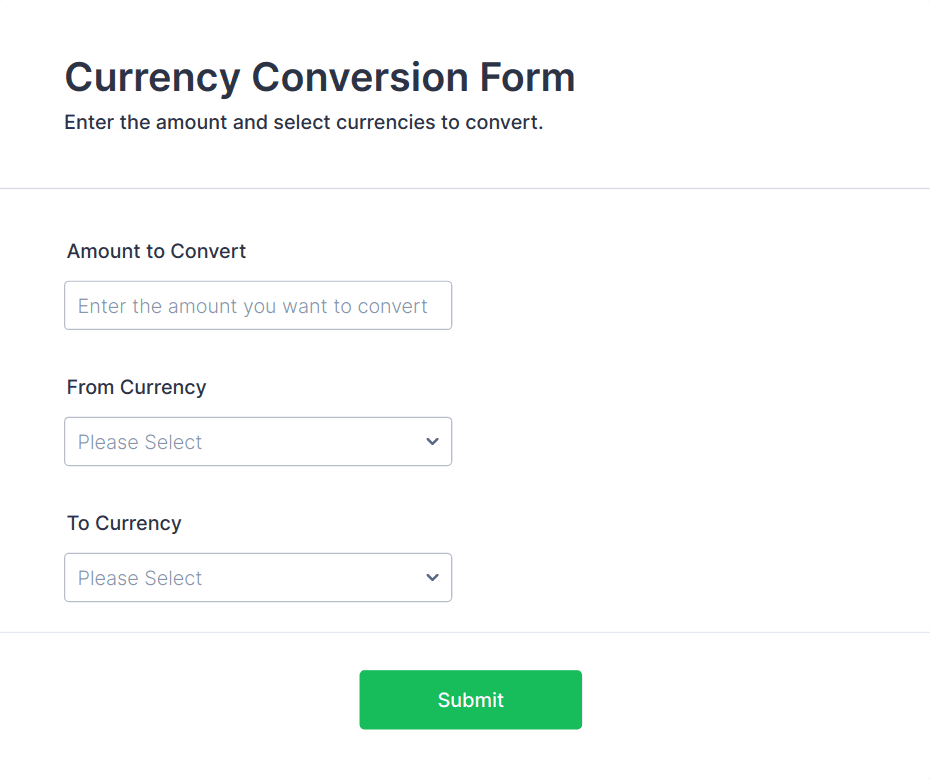
Task: Click the divider line below the header
Action: (465, 188)
